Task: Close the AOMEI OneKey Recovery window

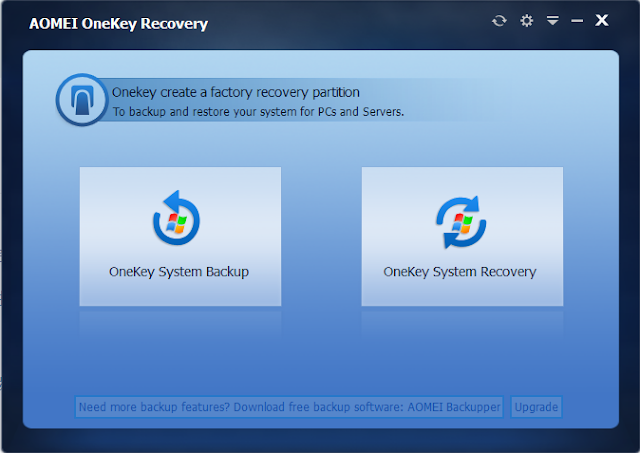Action: [602, 20]
